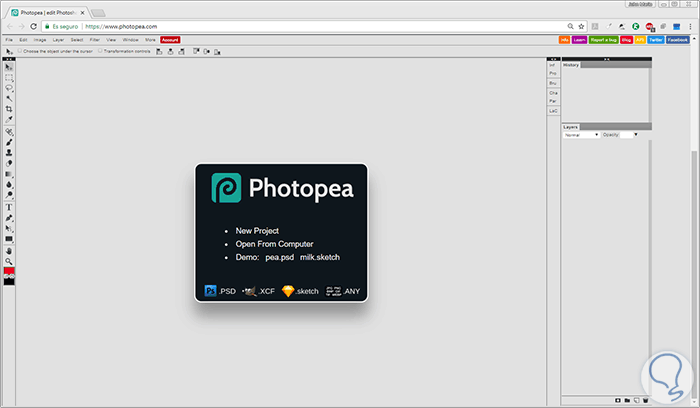Open the File menu
This screenshot has width=700, height=408.
coord(9,40)
